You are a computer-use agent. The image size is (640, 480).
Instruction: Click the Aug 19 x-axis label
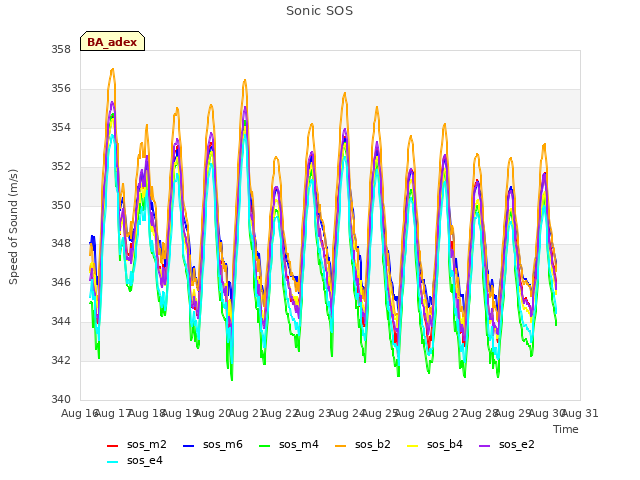point(180,413)
